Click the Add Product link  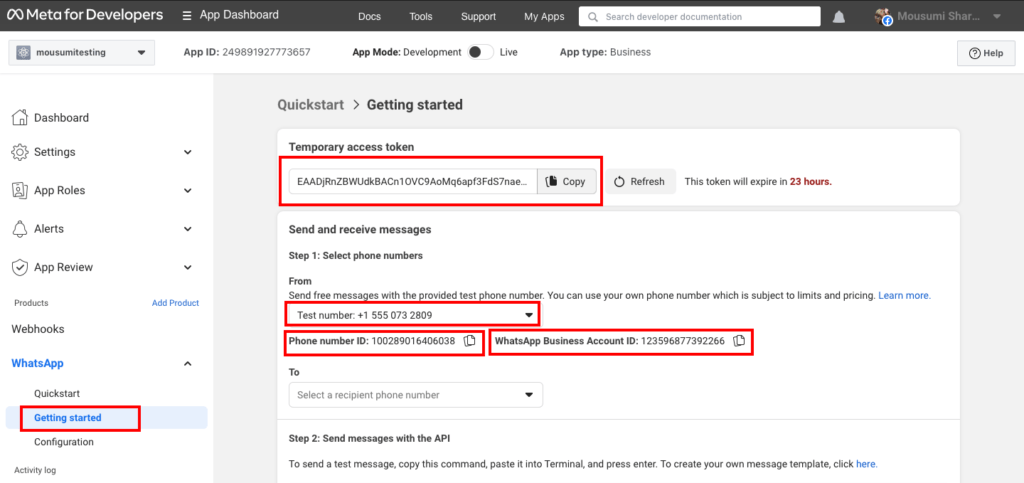pyautogui.click(x=176, y=303)
